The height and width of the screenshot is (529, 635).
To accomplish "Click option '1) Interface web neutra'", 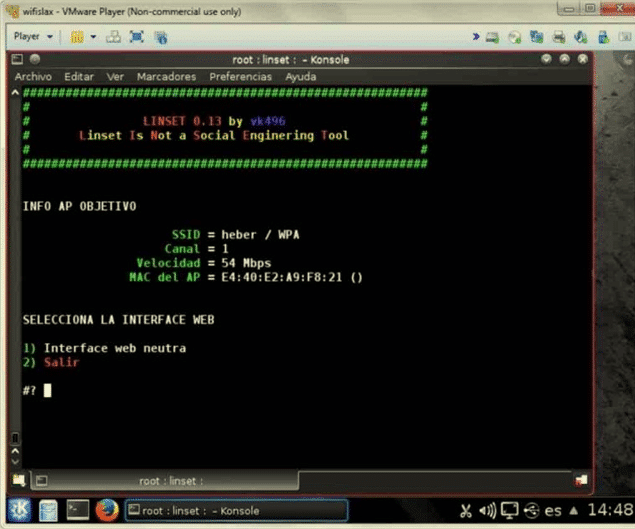I will click(x=104, y=348).
